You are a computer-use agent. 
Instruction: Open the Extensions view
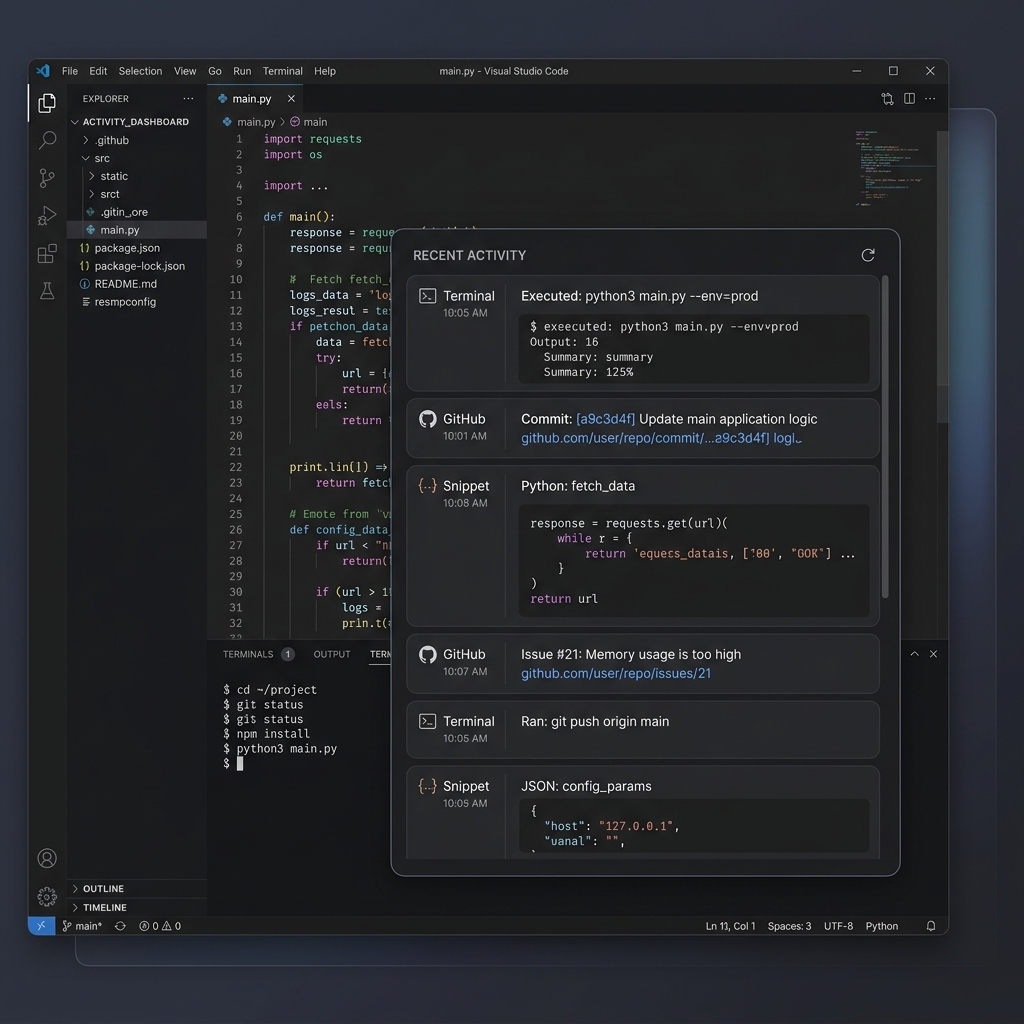(47, 253)
